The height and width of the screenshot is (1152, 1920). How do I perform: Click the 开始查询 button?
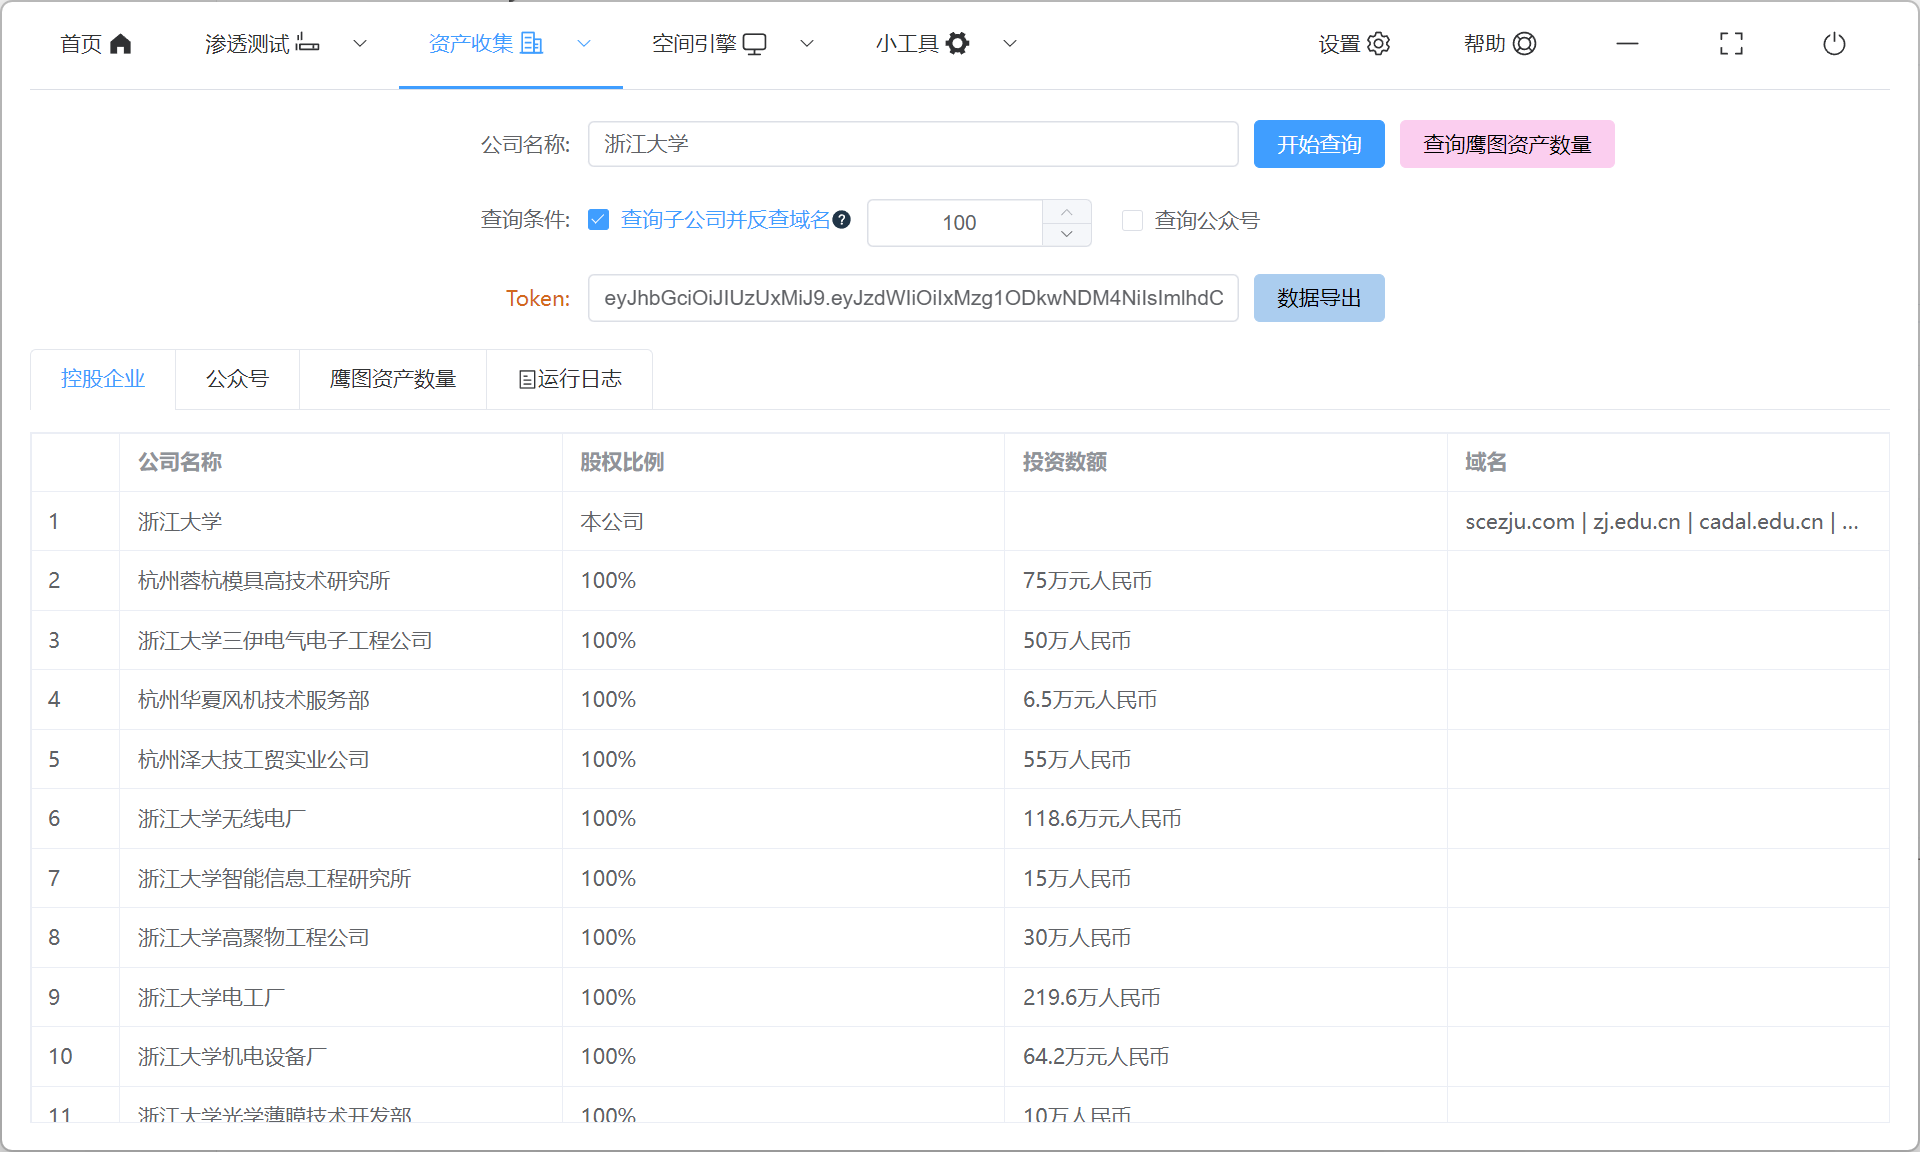point(1319,145)
